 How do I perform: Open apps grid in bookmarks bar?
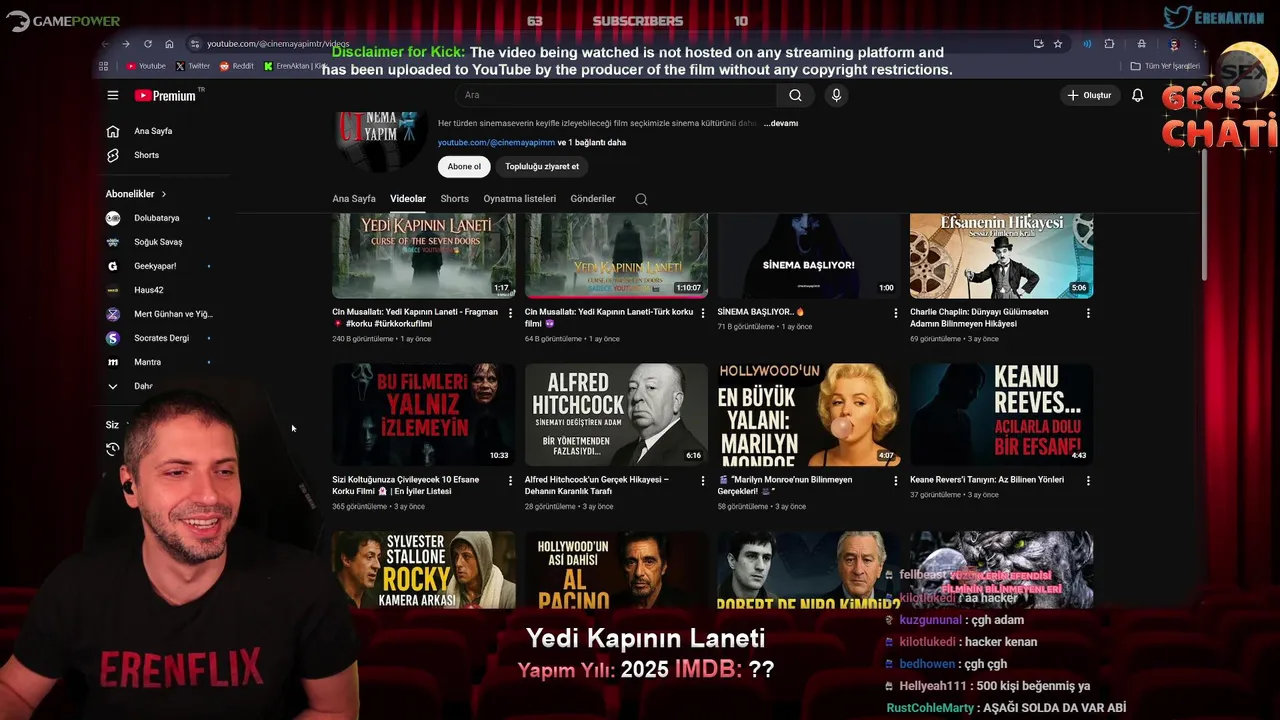pyautogui.click(x=103, y=66)
